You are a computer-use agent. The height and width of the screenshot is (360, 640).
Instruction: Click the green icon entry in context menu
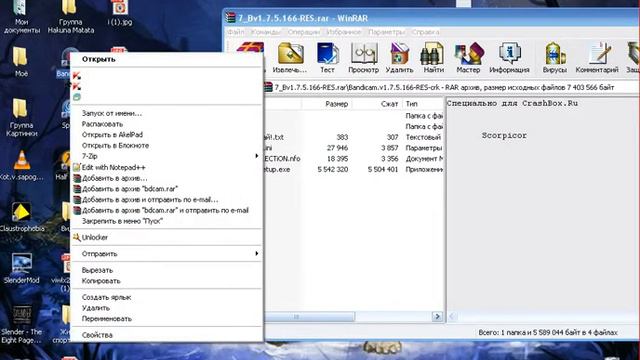(x=77, y=97)
